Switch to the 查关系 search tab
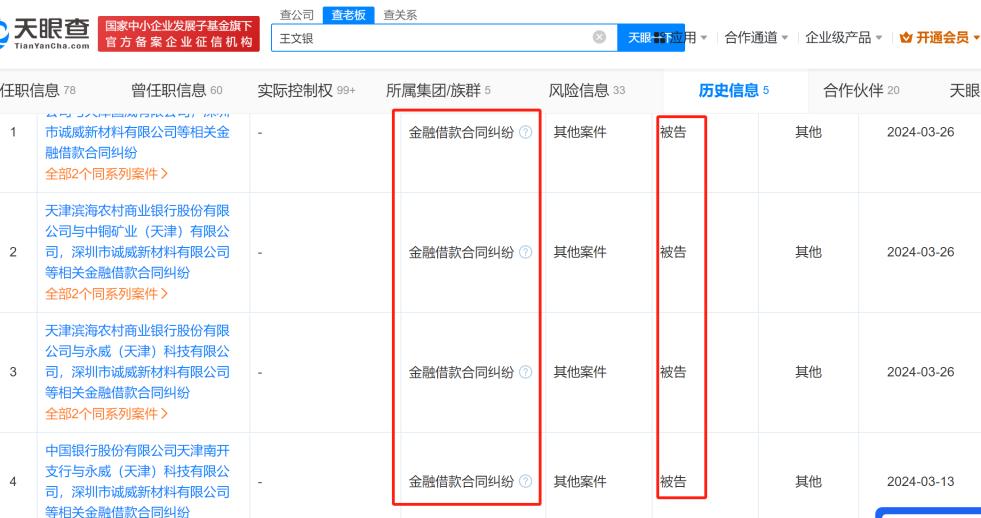 click(x=401, y=15)
